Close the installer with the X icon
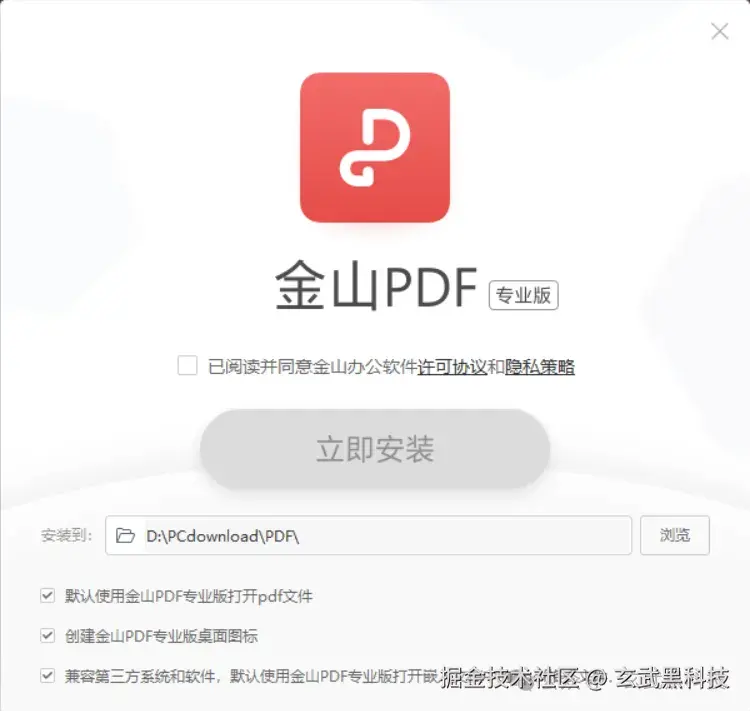Screen dimensions: 750x711 [x=719, y=32]
